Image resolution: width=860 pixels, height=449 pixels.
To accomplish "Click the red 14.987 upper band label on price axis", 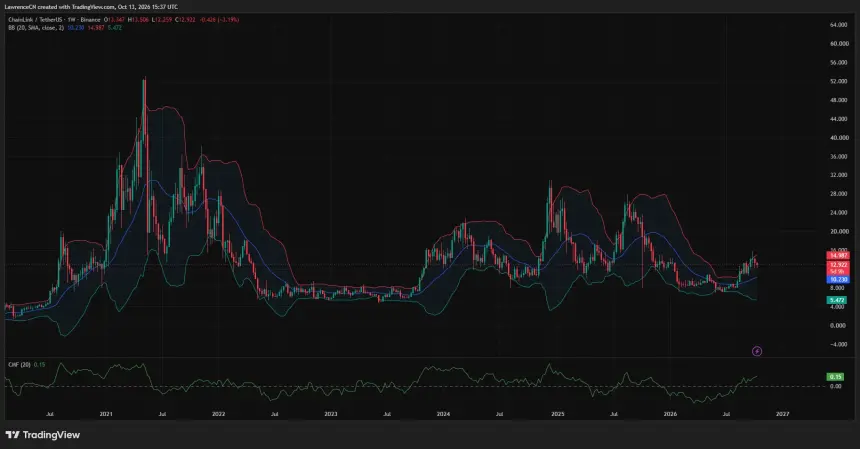I will click(838, 255).
